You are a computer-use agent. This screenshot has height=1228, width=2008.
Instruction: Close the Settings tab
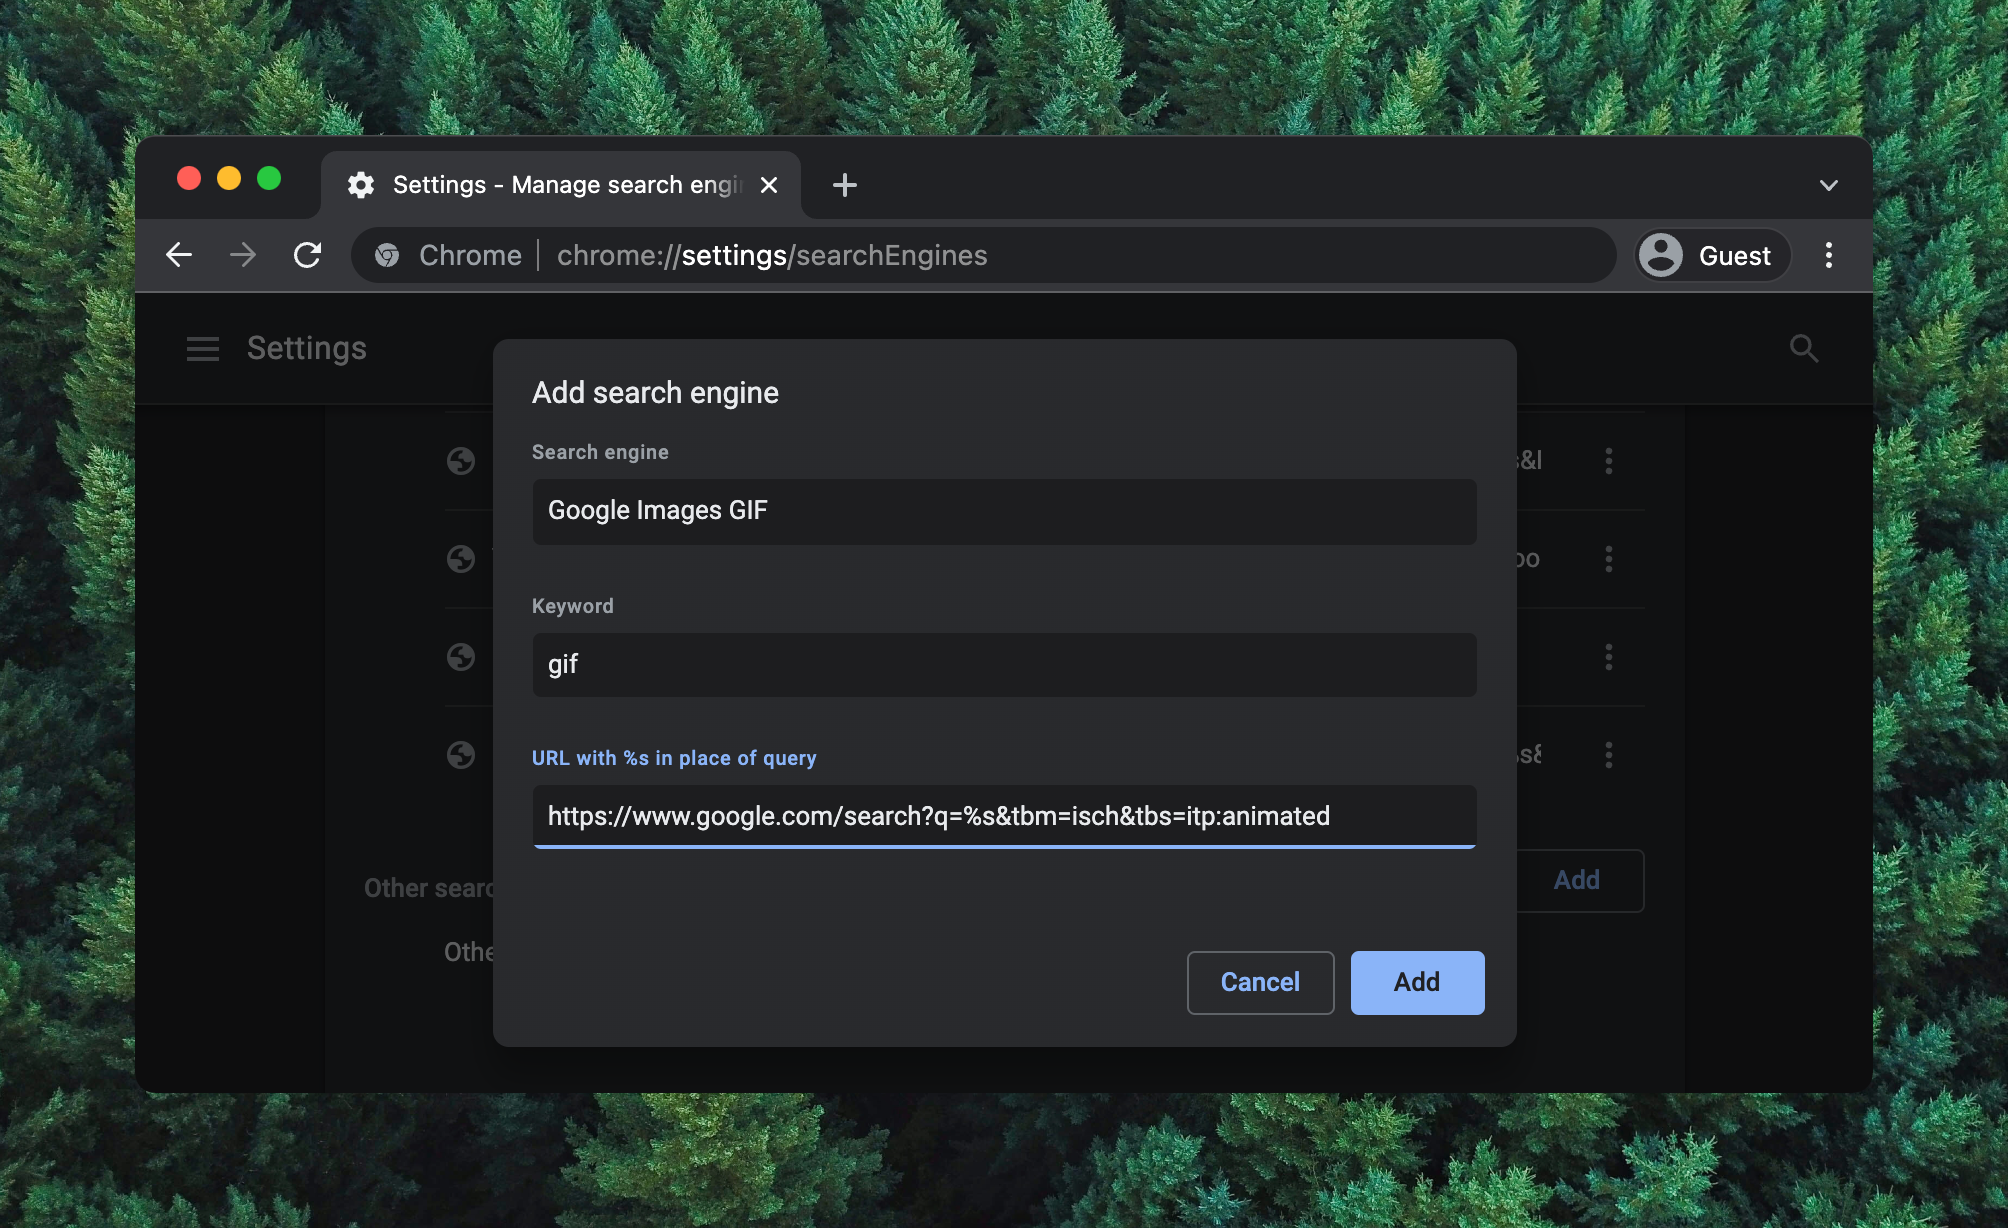click(769, 185)
